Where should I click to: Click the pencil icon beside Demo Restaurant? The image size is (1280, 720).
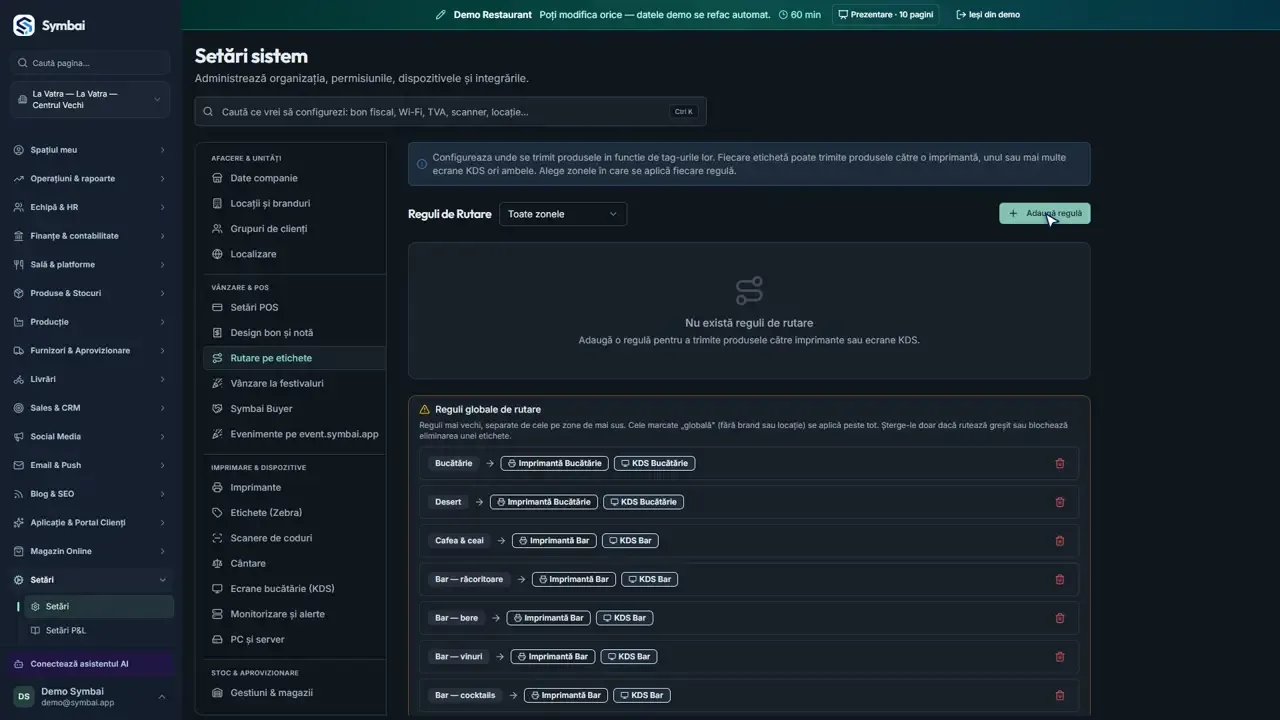tap(441, 15)
